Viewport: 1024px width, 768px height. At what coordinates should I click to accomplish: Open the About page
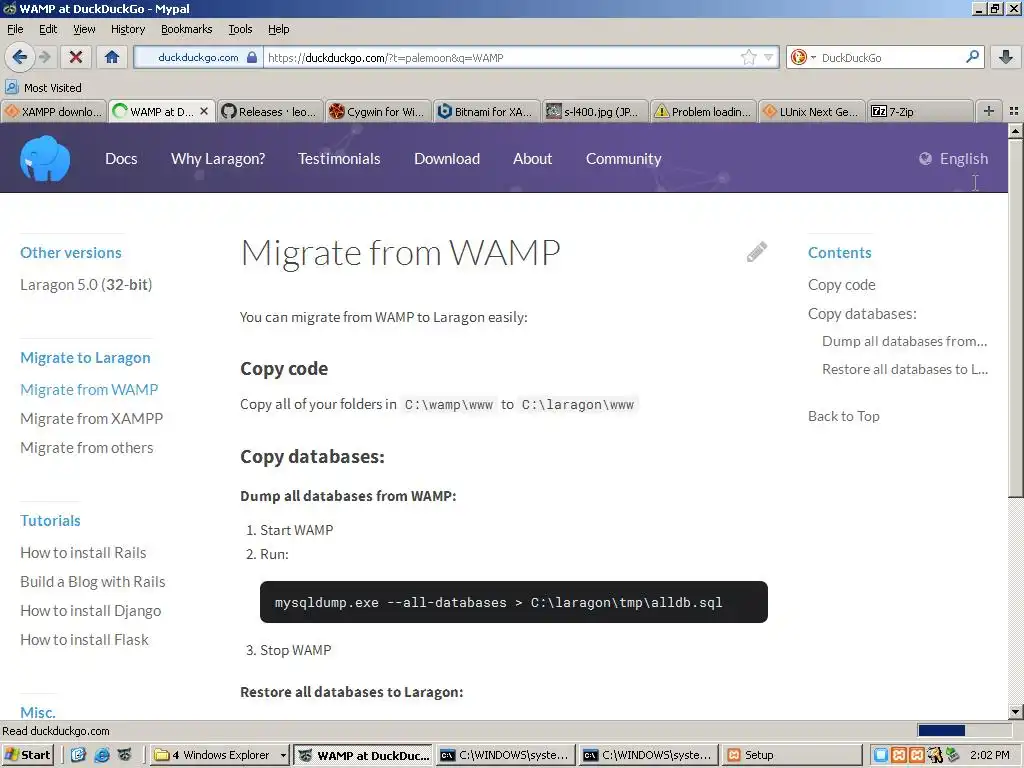[532, 159]
